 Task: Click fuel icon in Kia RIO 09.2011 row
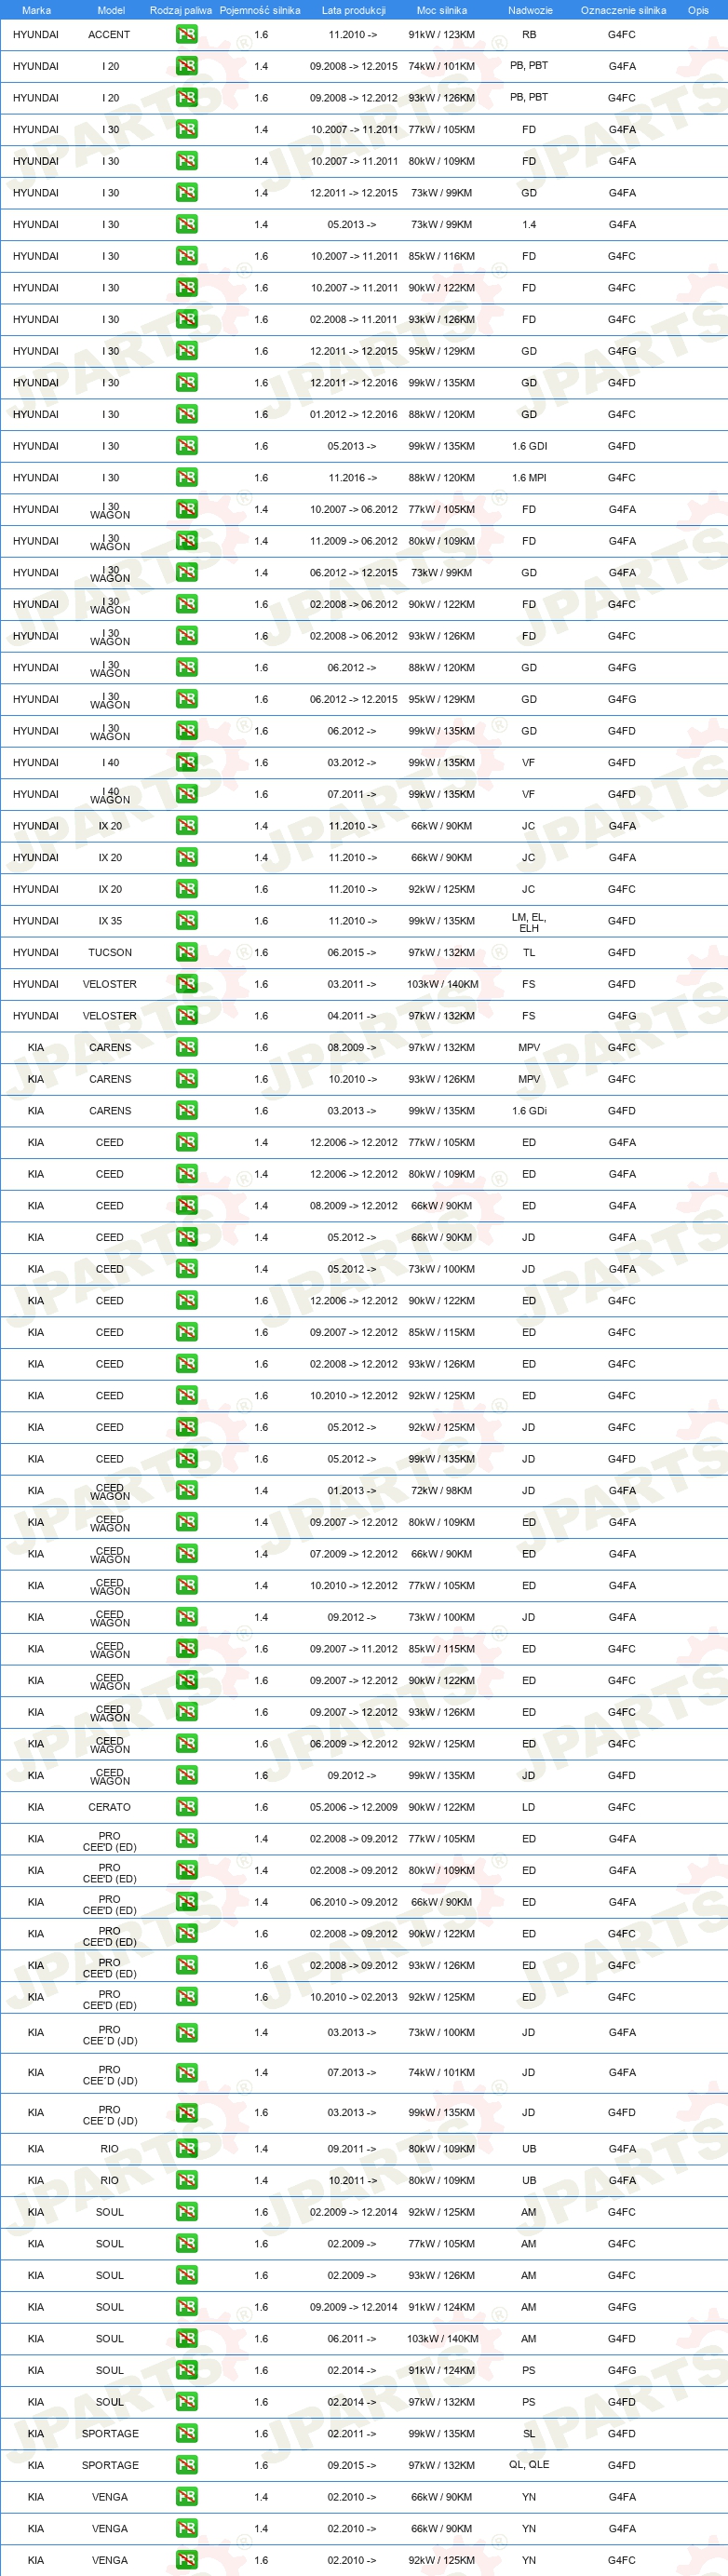coord(186,2148)
